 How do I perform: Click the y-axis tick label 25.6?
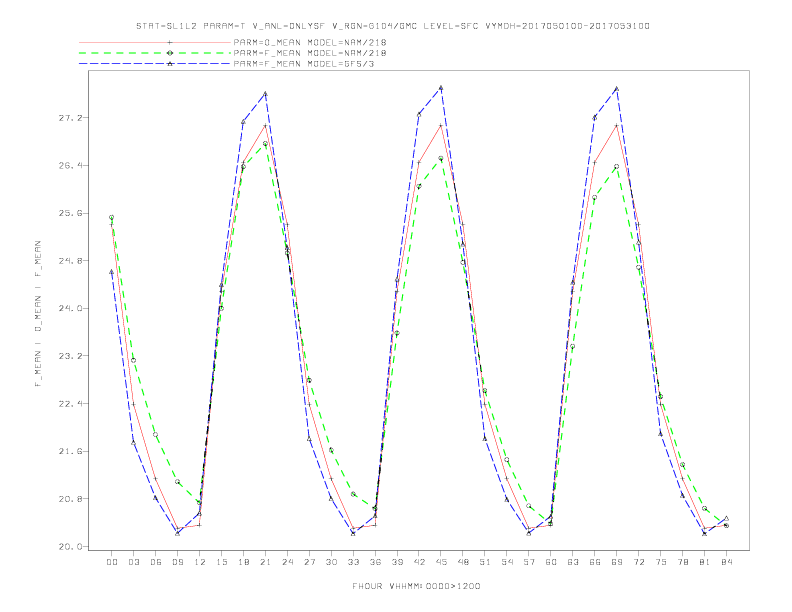pos(69,213)
